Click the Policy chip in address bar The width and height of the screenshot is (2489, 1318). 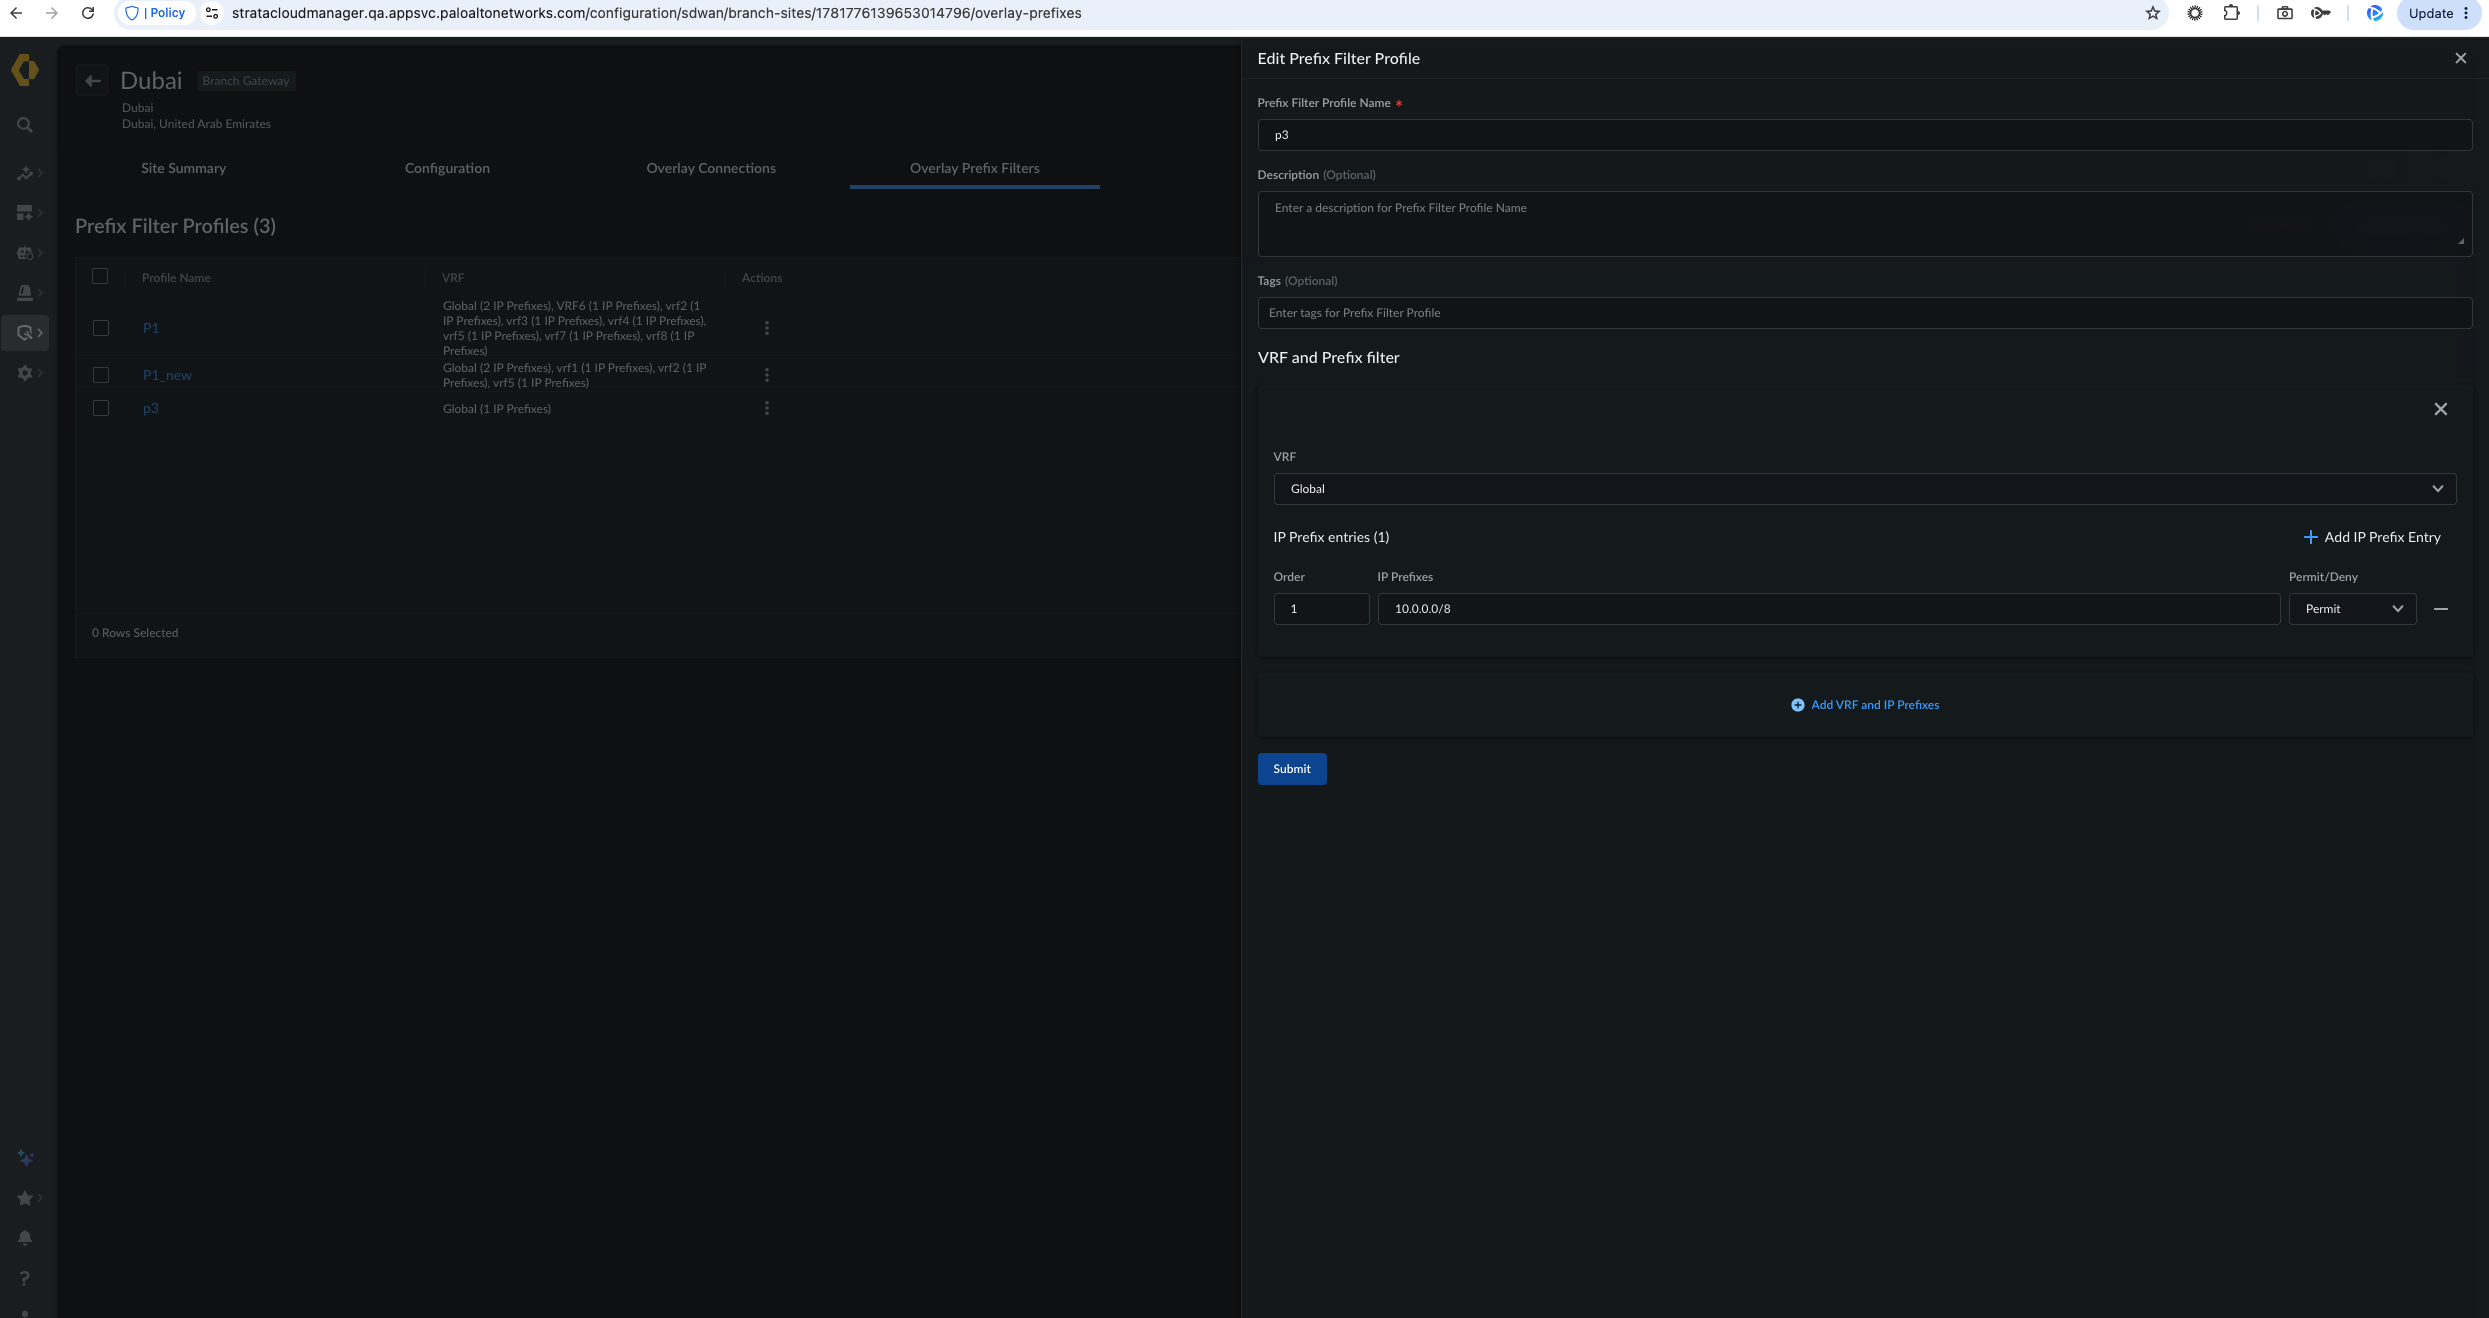[156, 13]
